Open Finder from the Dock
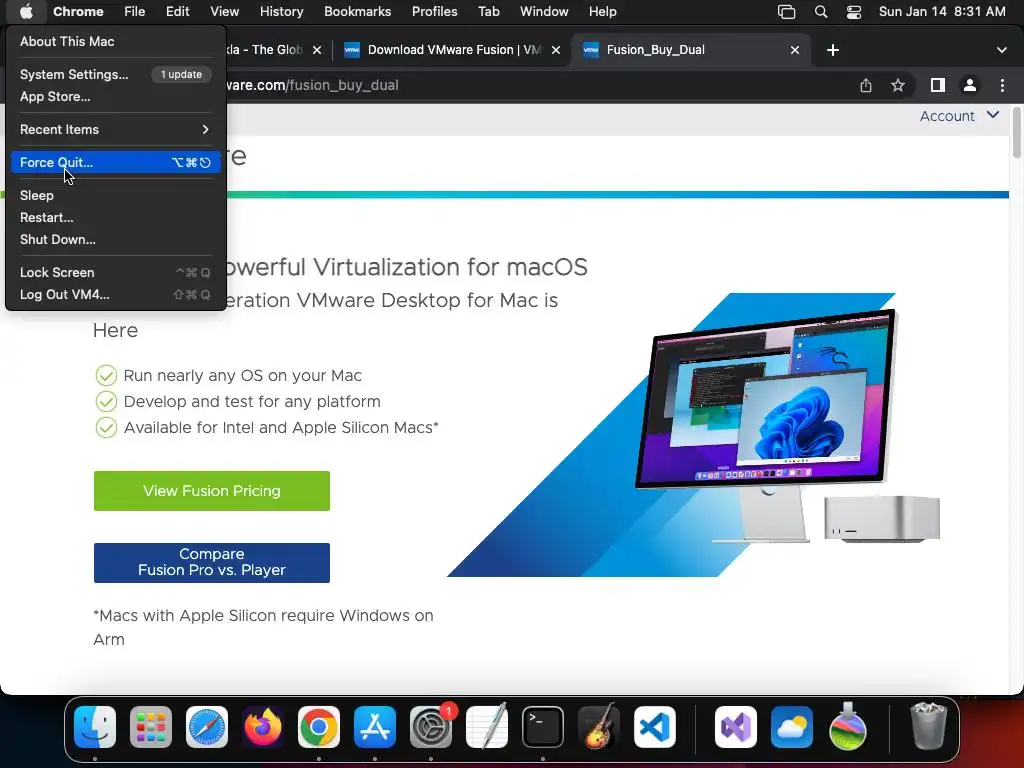 click(x=95, y=727)
